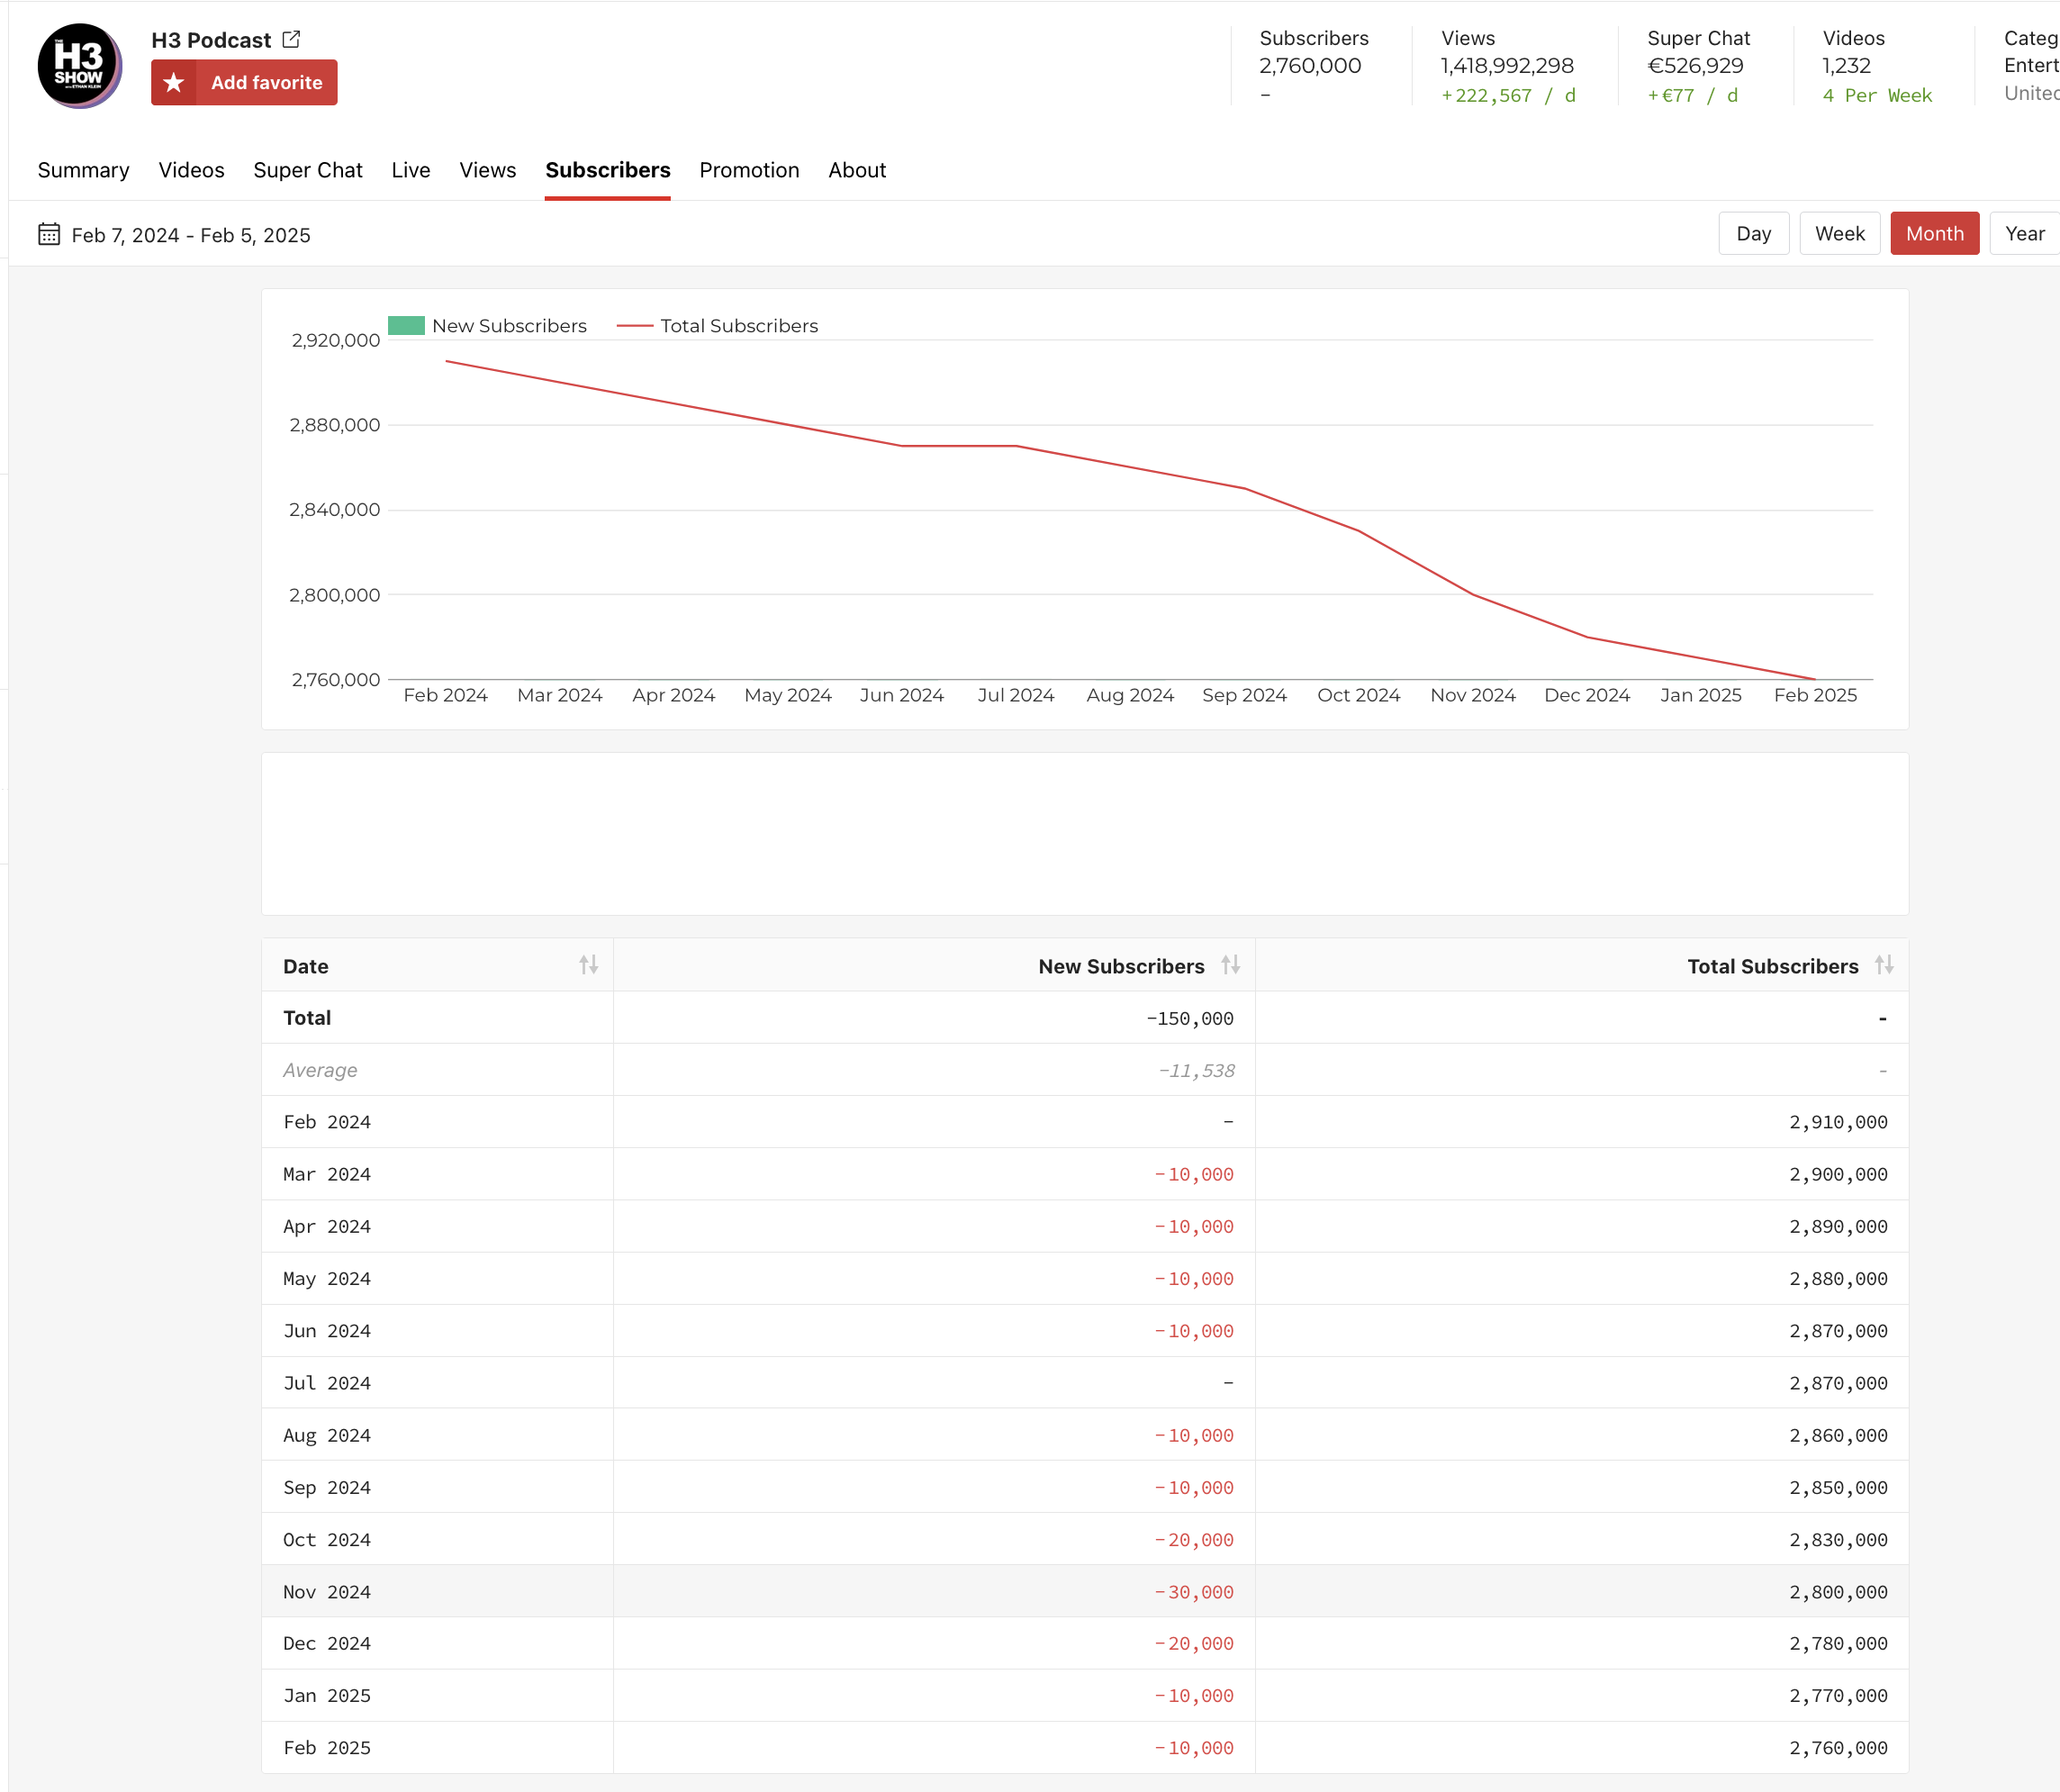The height and width of the screenshot is (1792, 2060).
Task: Click the star icon on Add favorite
Action: tap(174, 82)
